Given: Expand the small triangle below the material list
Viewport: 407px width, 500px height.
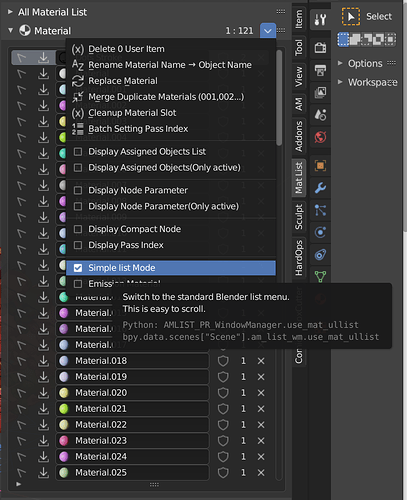Looking at the screenshot, I should pyautogui.click(x=18, y=484).
